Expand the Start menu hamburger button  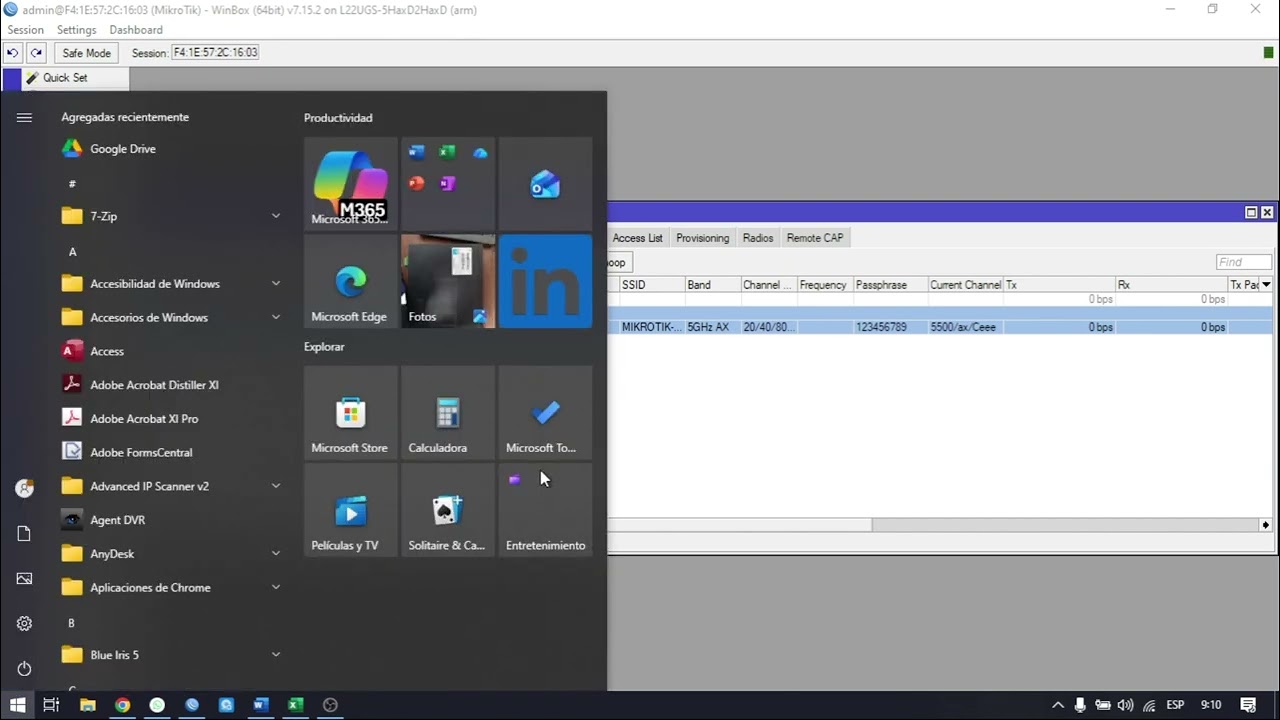point(24,117)
